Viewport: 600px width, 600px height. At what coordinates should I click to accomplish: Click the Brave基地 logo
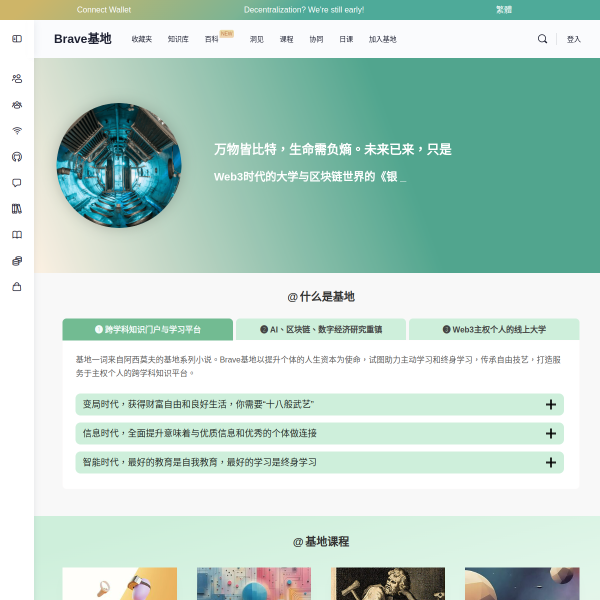click(83, 39)
